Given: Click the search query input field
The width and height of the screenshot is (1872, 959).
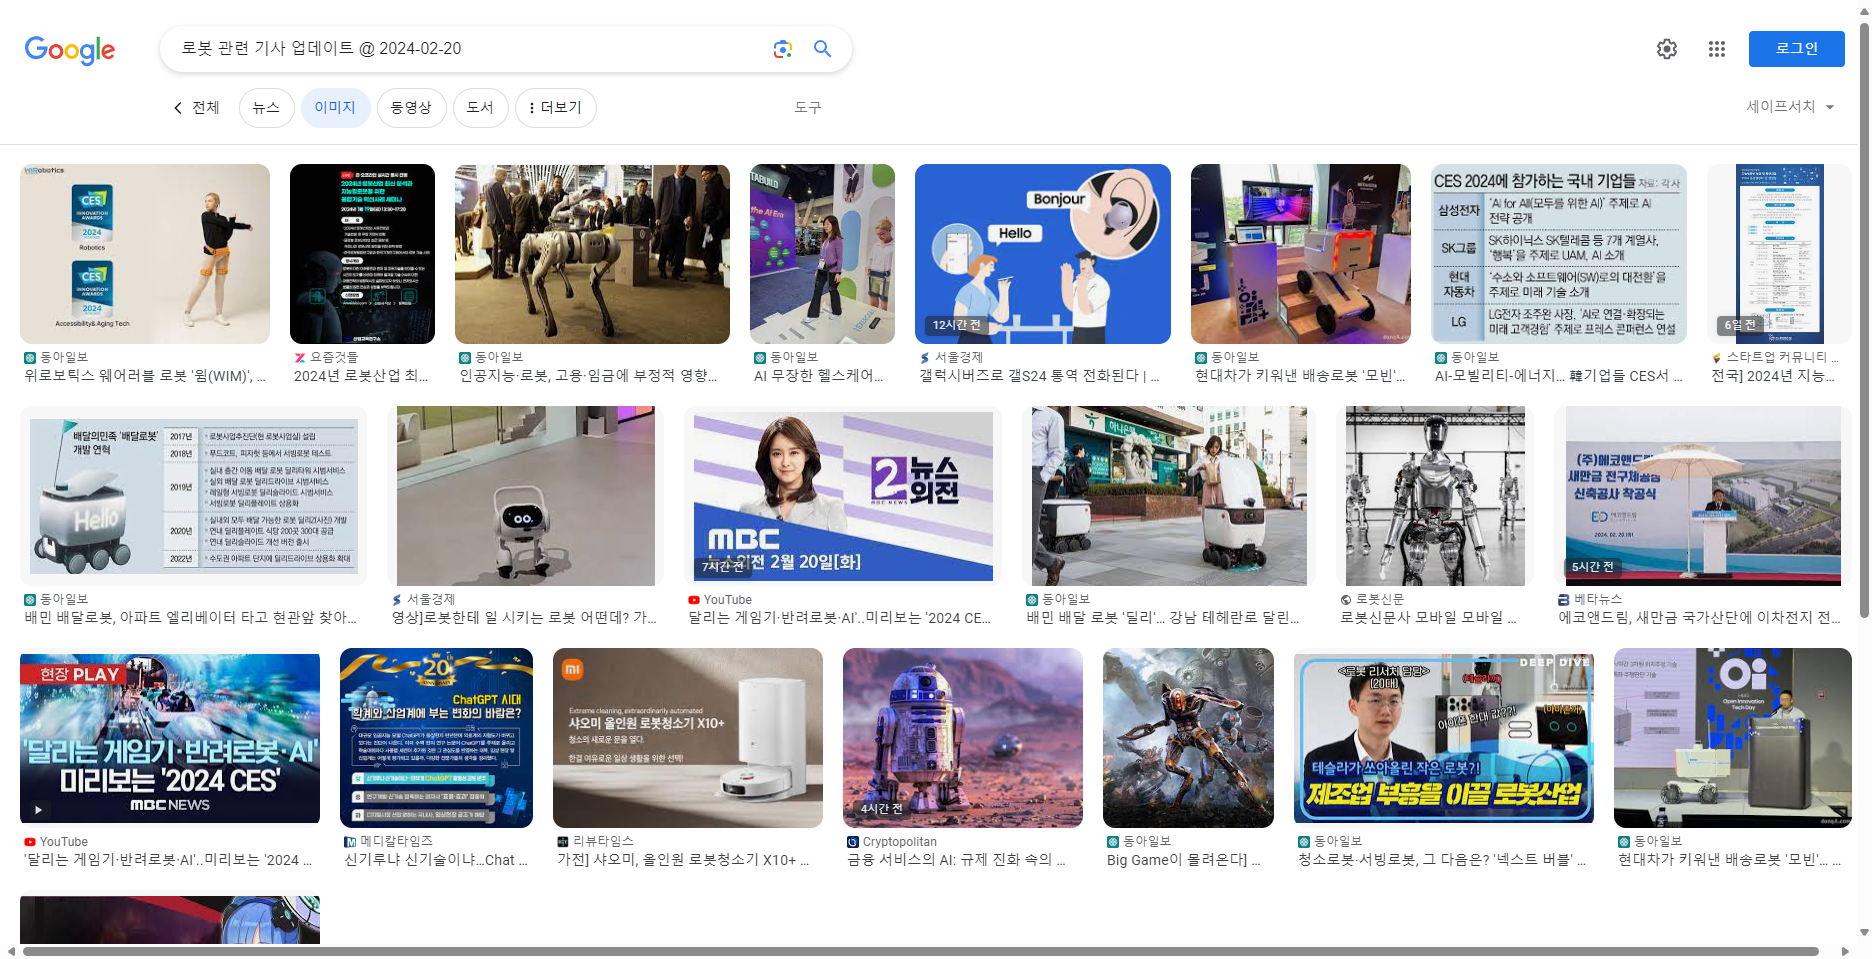Looking at the screenshot, I should (470, 49).
